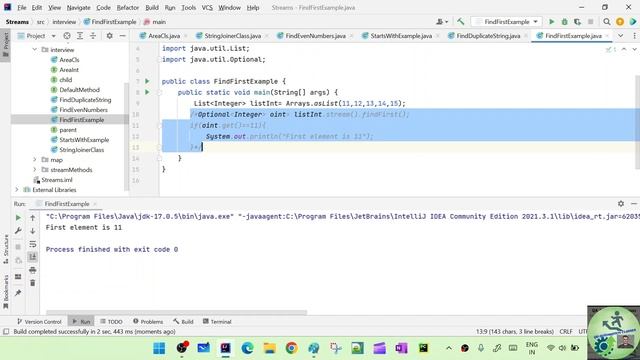The height and width of the screenshot is (360, 640).
Task: Expand all nodes in Project panel
Action: point(80,36)
